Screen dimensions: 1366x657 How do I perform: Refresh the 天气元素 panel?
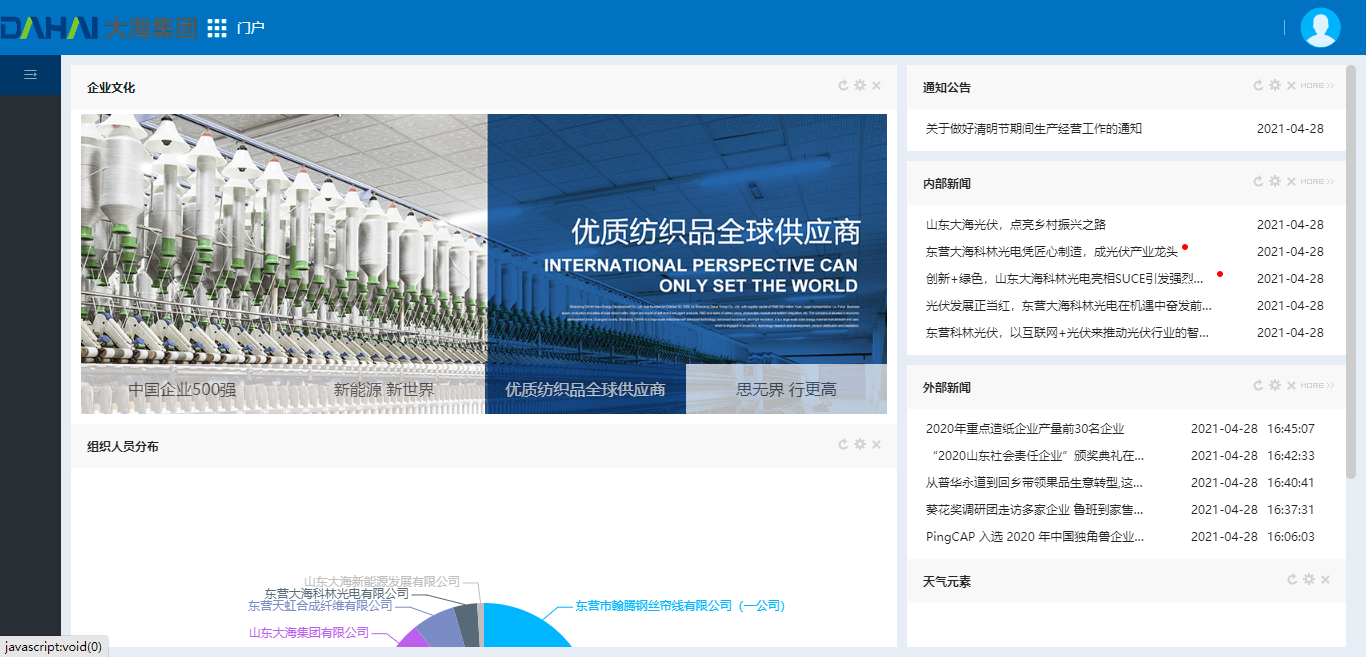coord(1292,580)
